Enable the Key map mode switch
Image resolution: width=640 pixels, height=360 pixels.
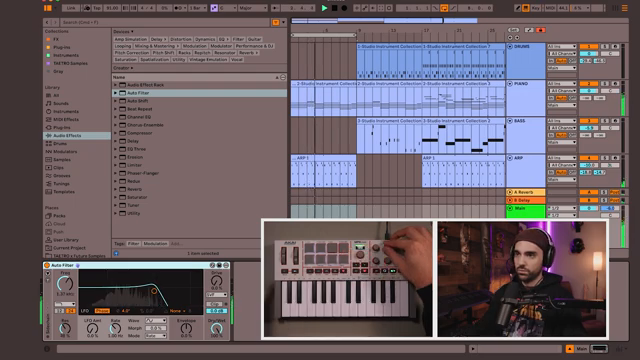pyautogui.click(x=536, y=8)
